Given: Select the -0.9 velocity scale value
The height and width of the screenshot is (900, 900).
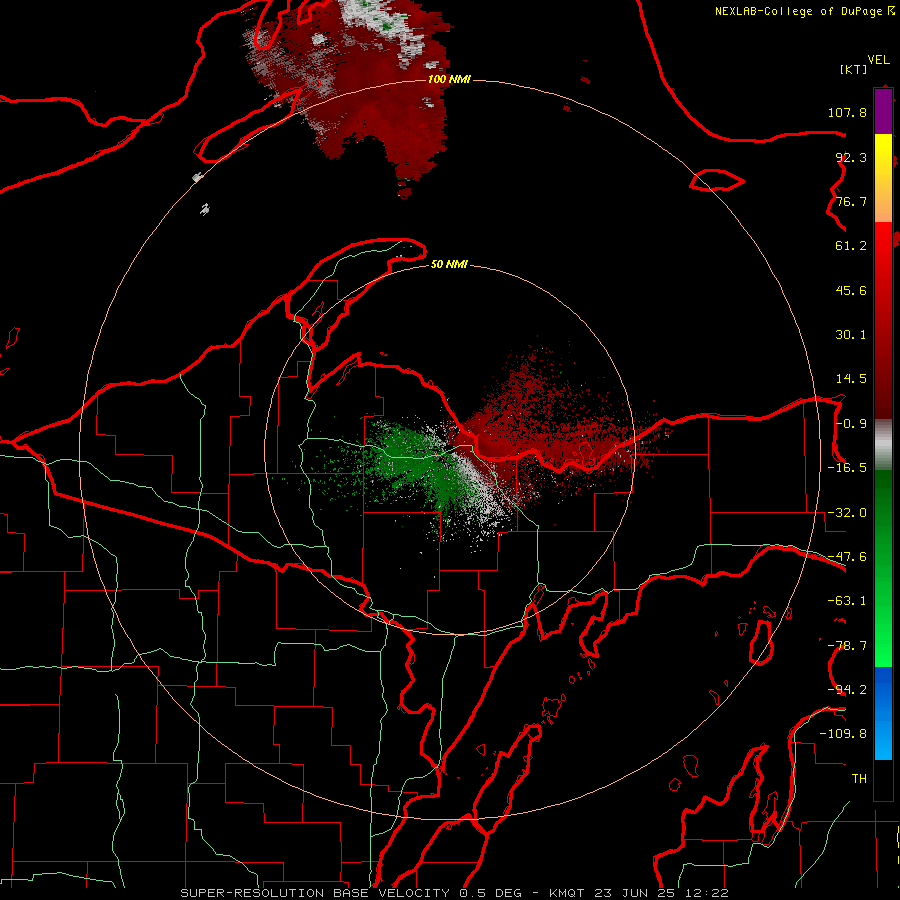Looking at the screenshot, I should pos(851,424).
